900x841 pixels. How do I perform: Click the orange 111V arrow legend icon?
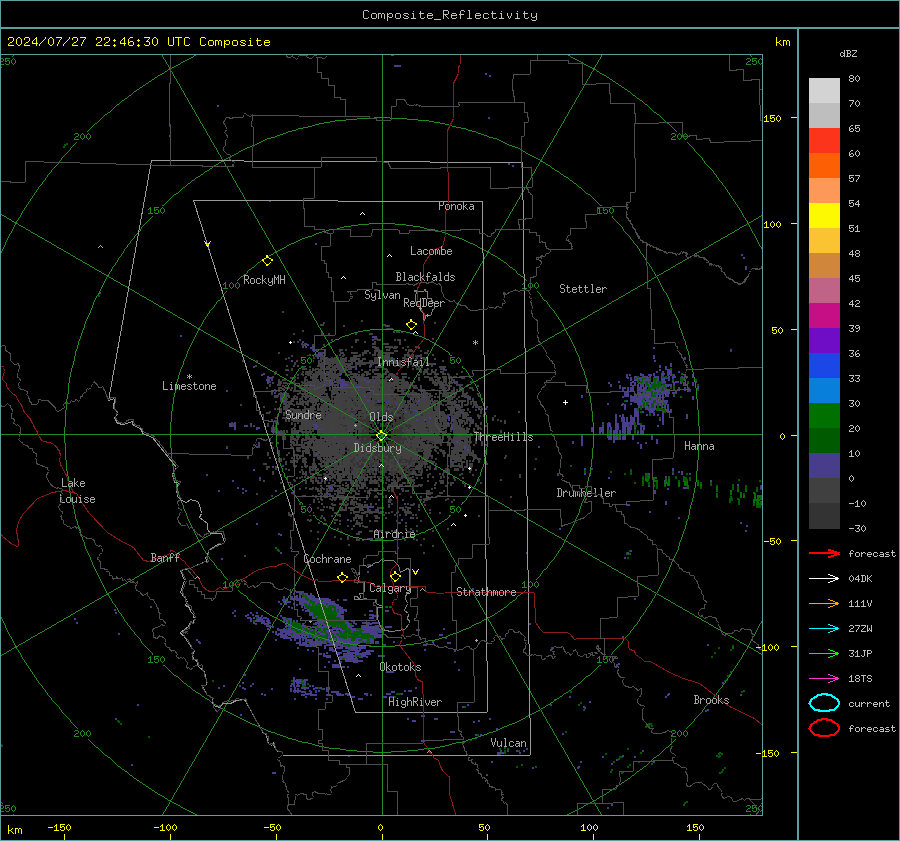coord(824,603)
